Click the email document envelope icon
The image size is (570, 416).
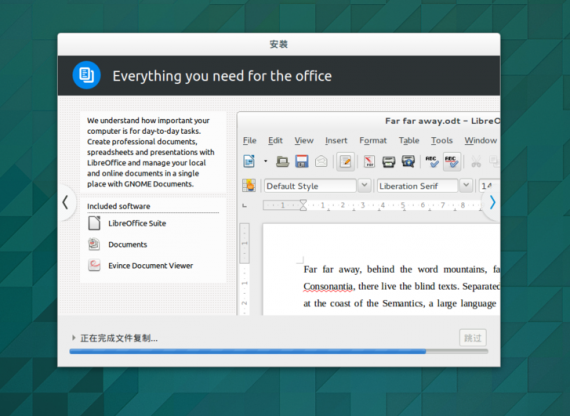[321, 161]
